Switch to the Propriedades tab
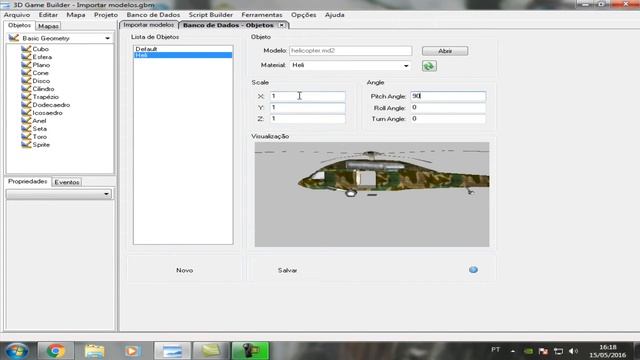640x360 pixels. (x=27, y=182)
